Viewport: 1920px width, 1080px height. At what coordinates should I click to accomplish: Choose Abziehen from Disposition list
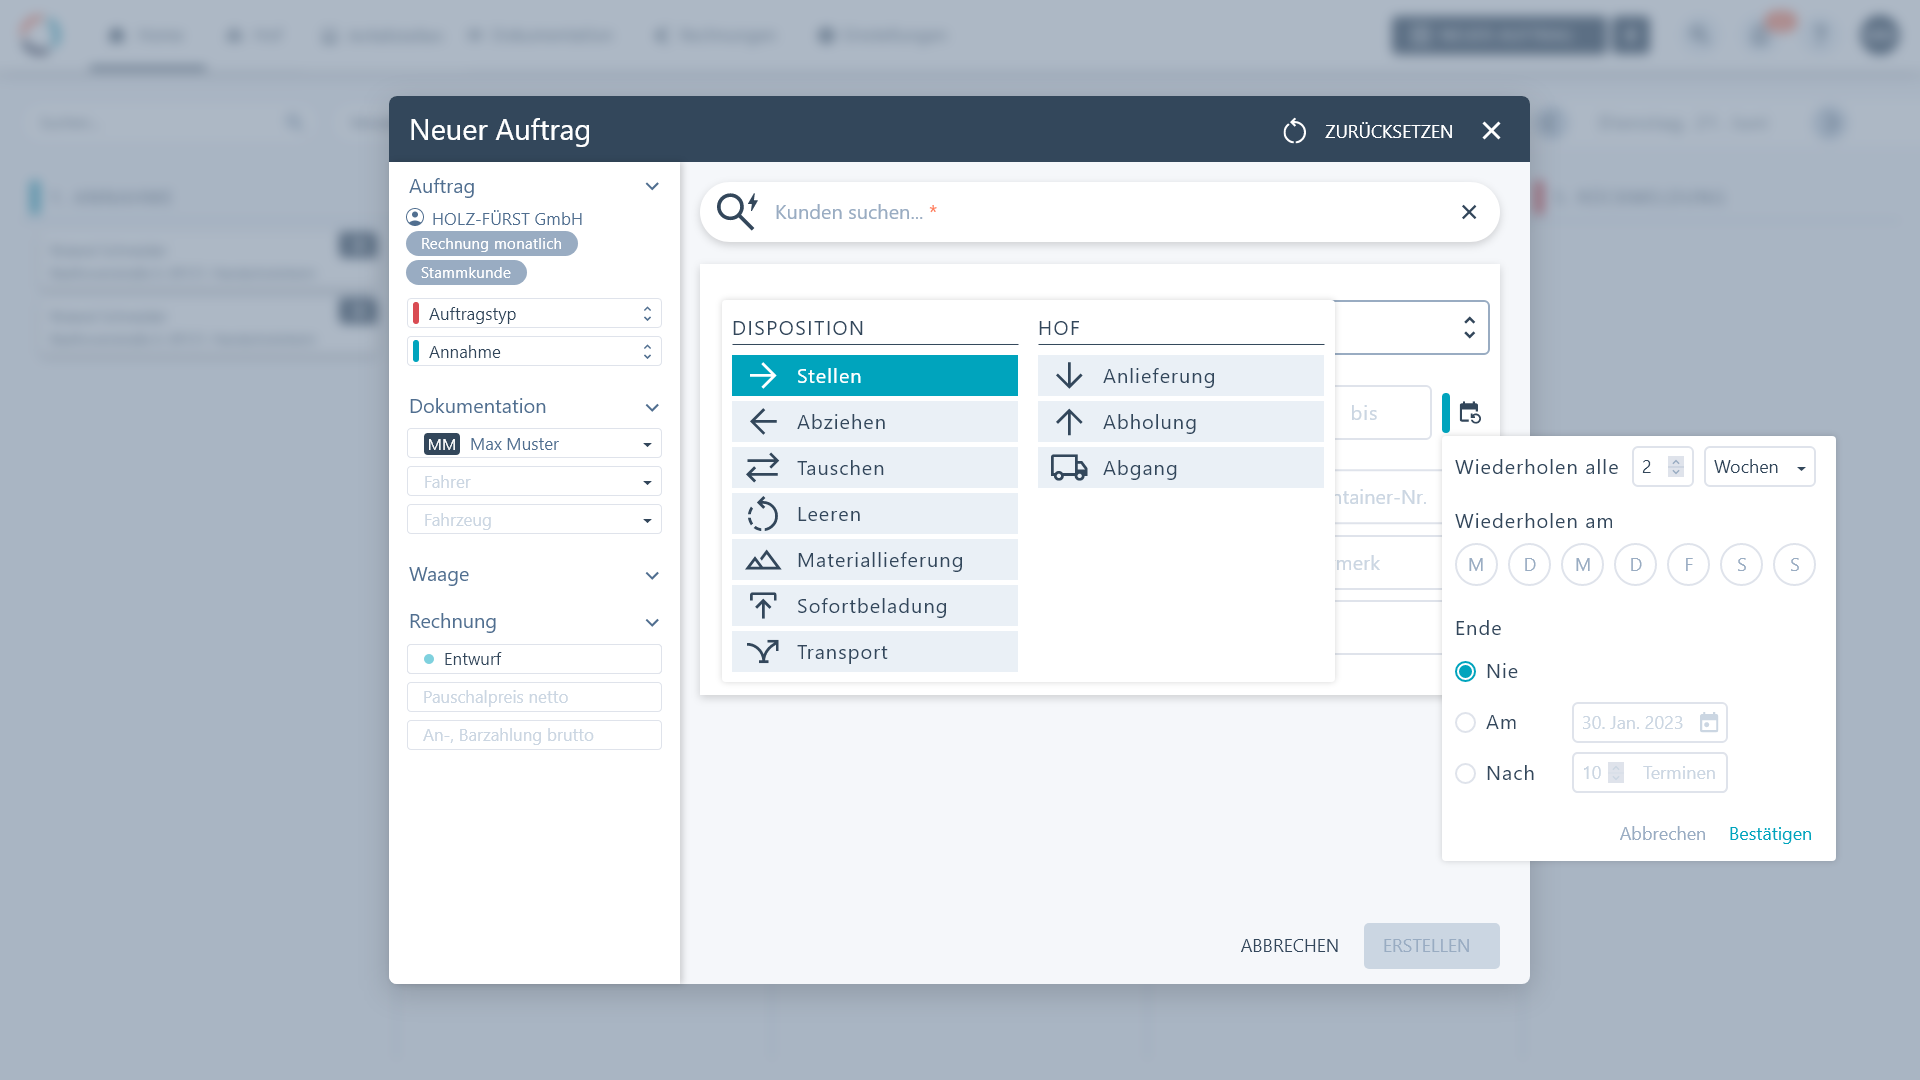click(x=874, y=422)
